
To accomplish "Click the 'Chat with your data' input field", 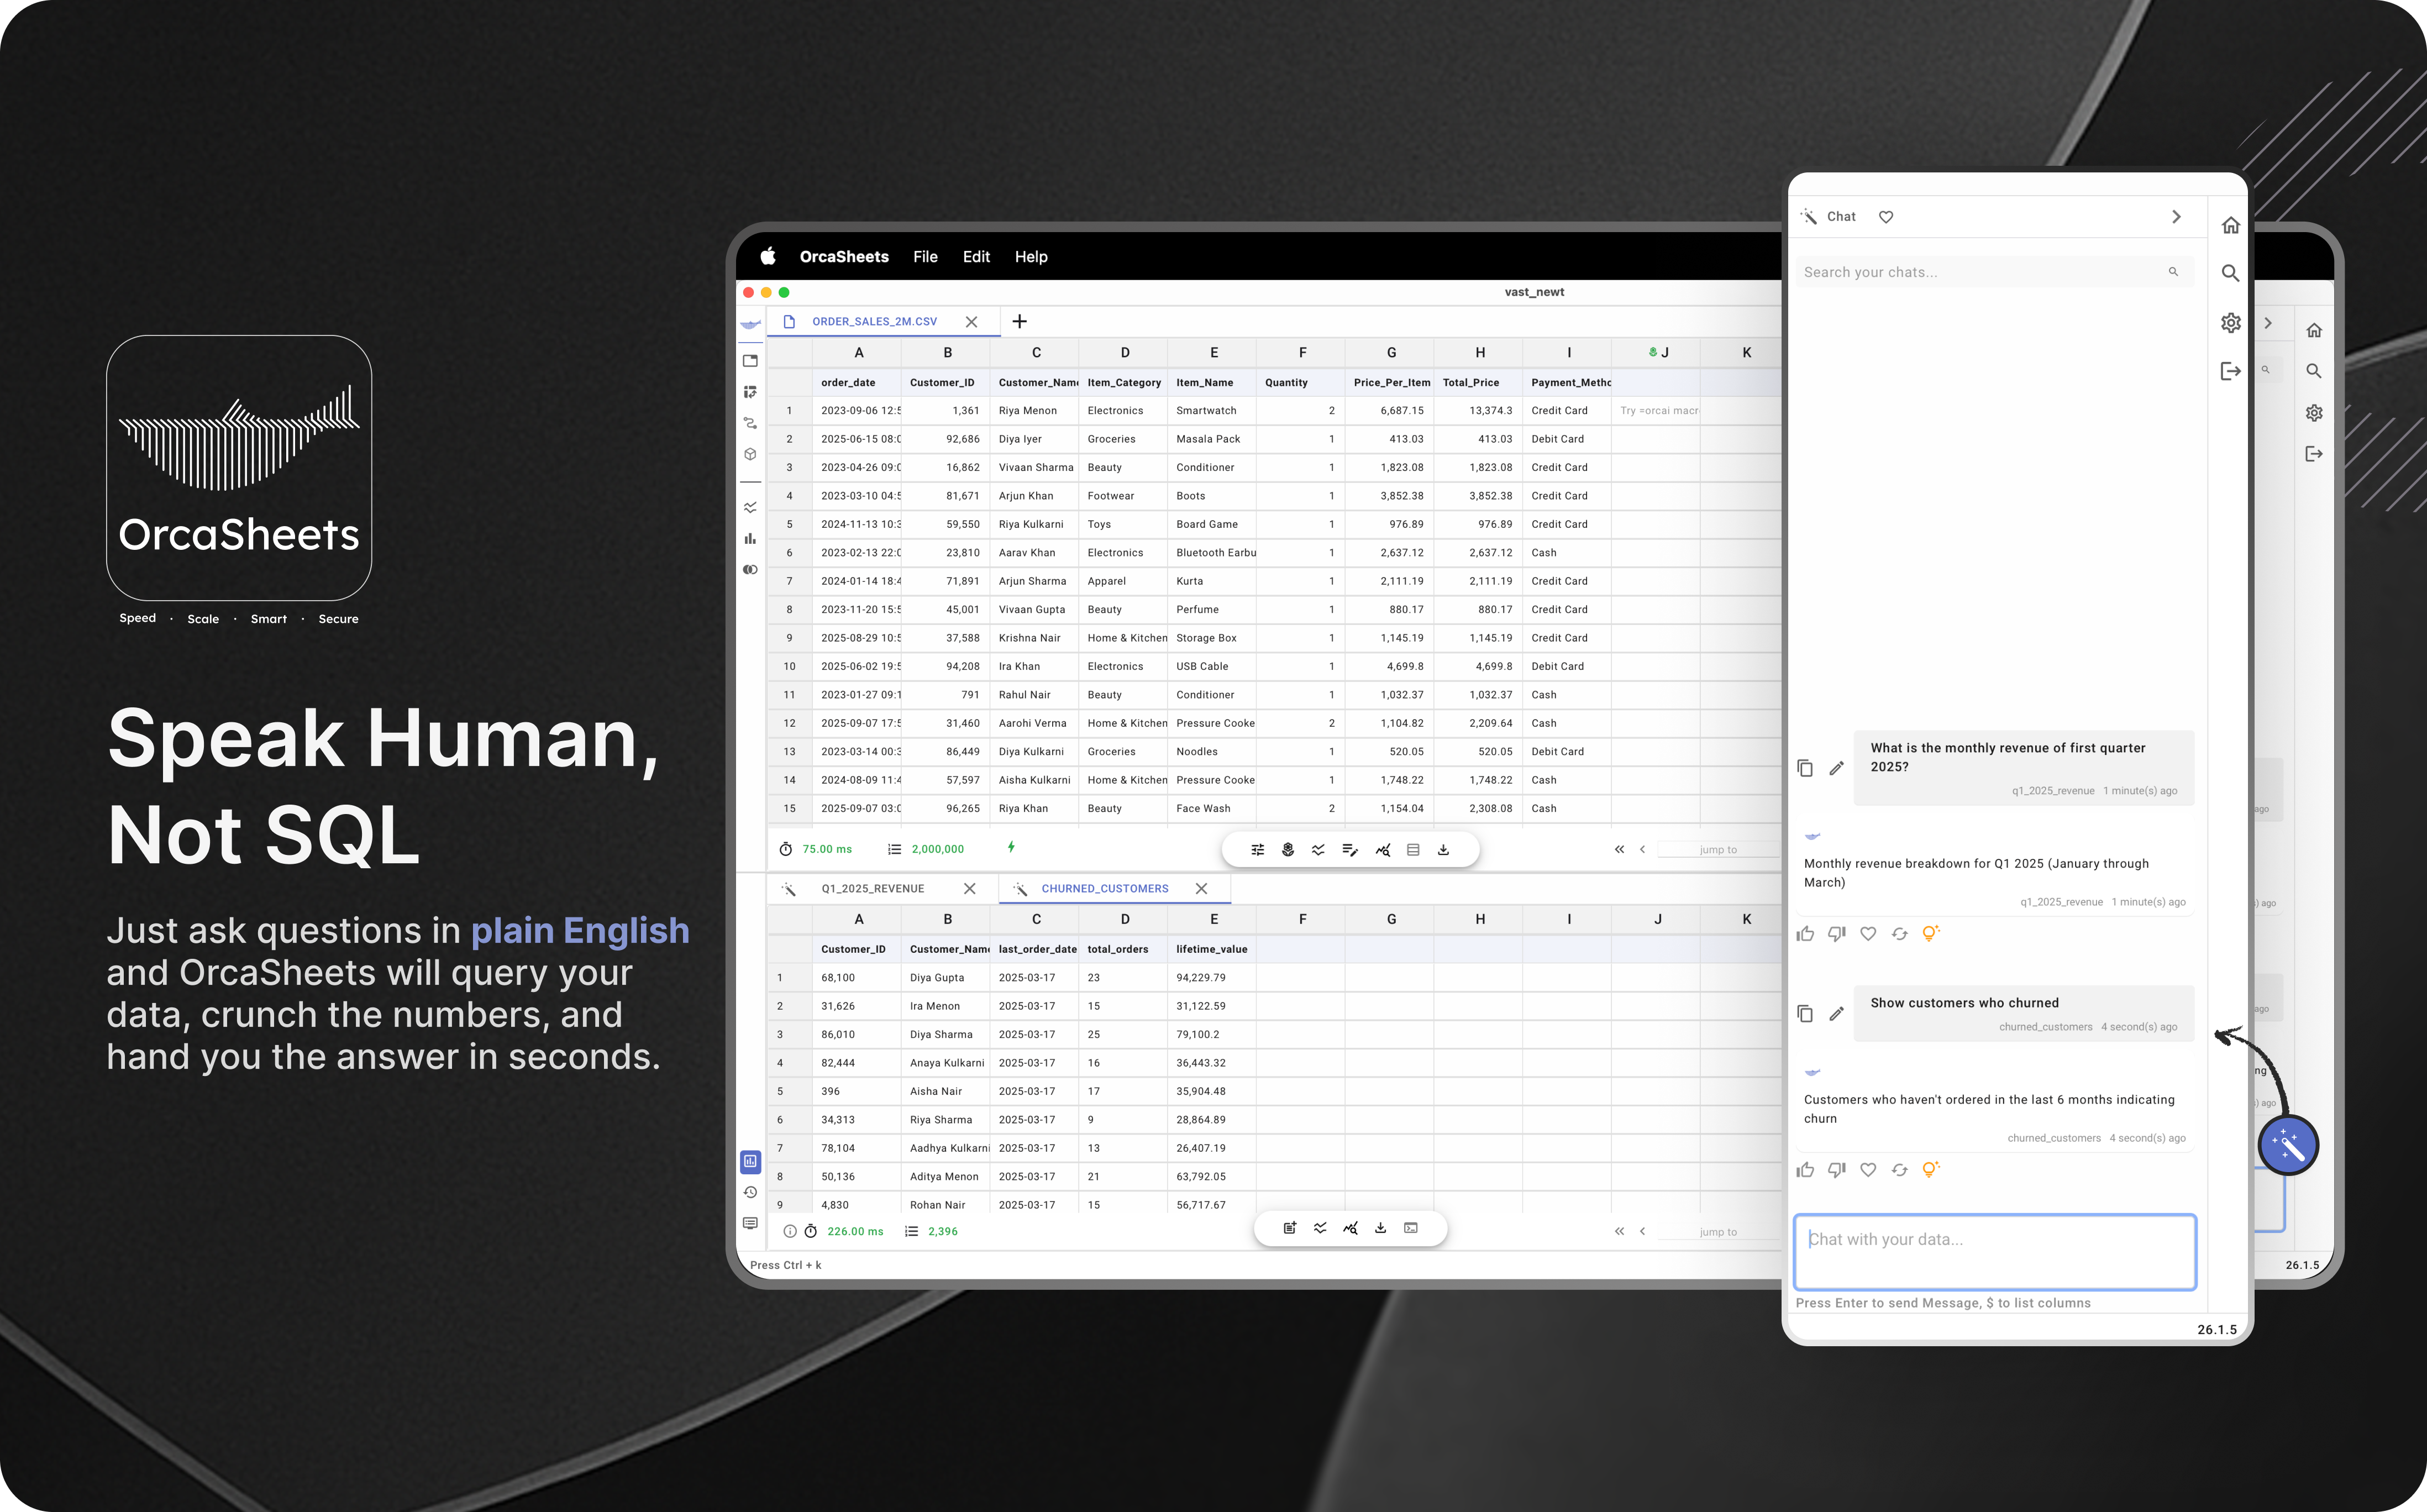I will (1994, 1252).
